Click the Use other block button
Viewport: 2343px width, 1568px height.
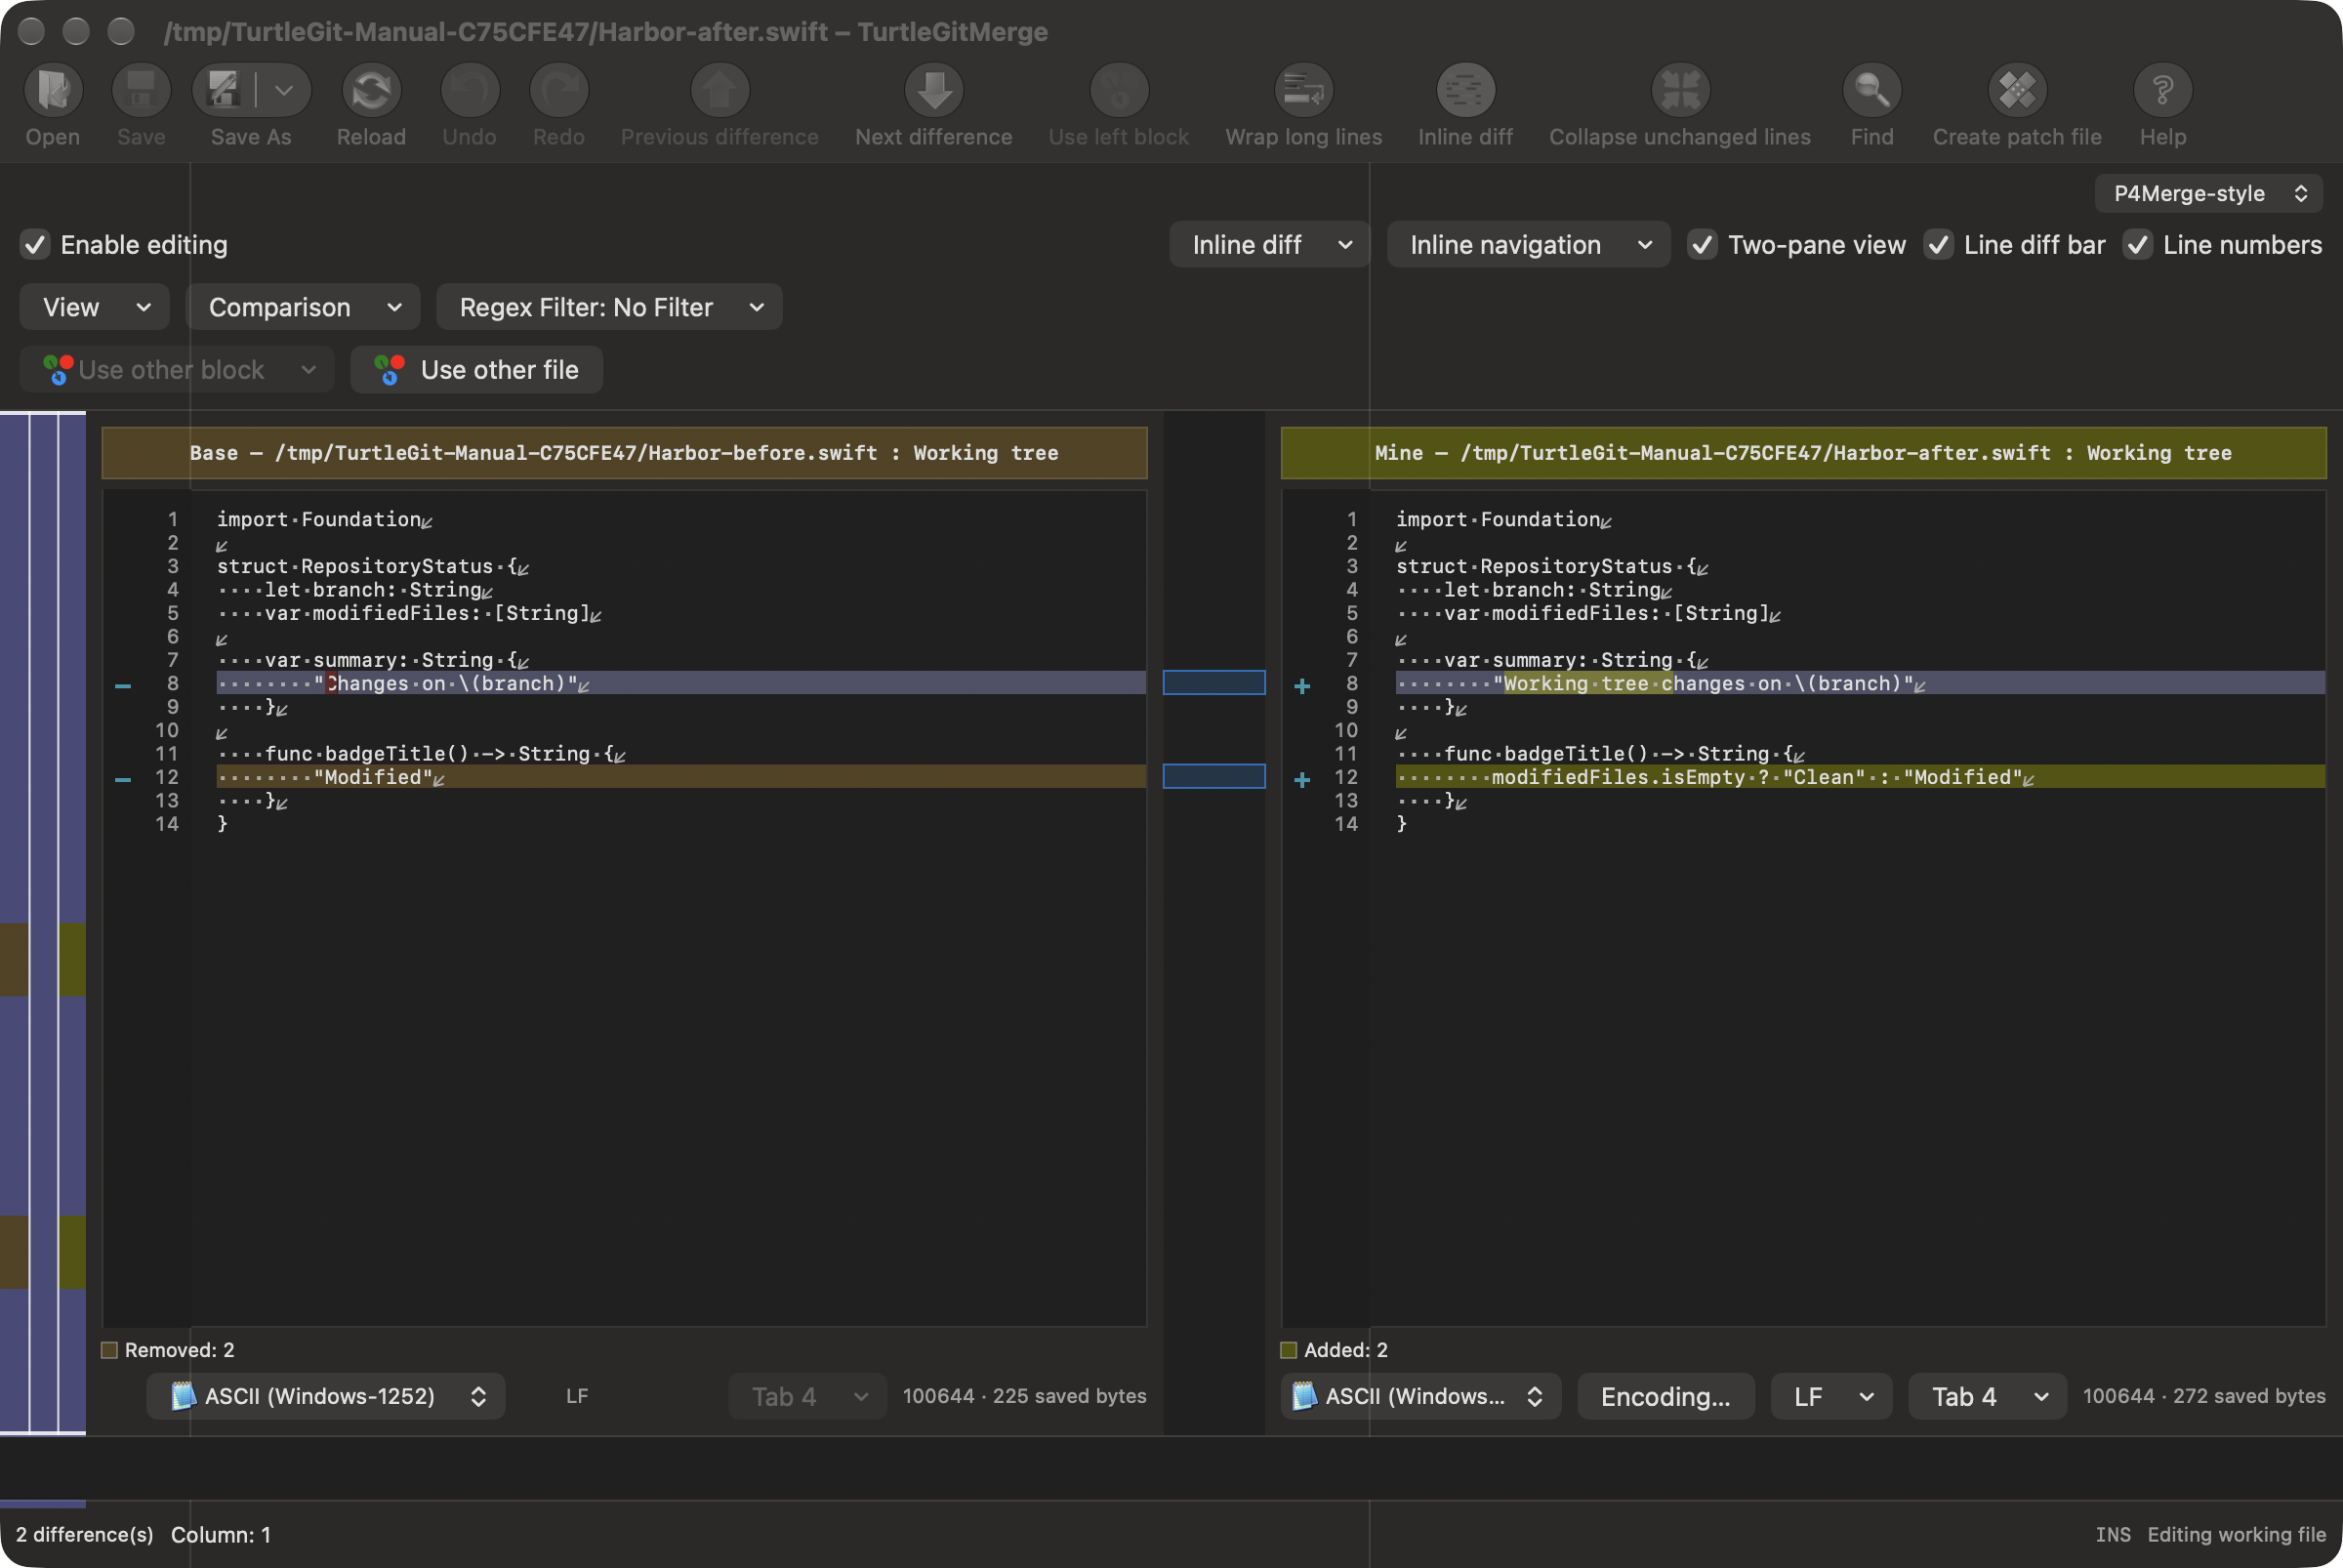click(176, 370)
